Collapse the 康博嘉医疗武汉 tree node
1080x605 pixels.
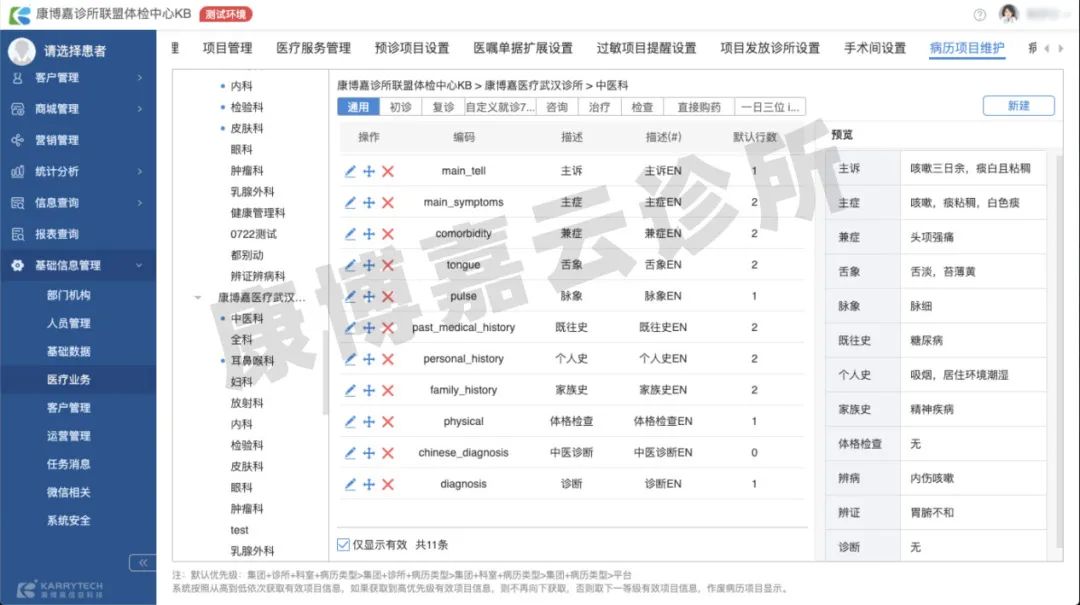pos(197,298)
